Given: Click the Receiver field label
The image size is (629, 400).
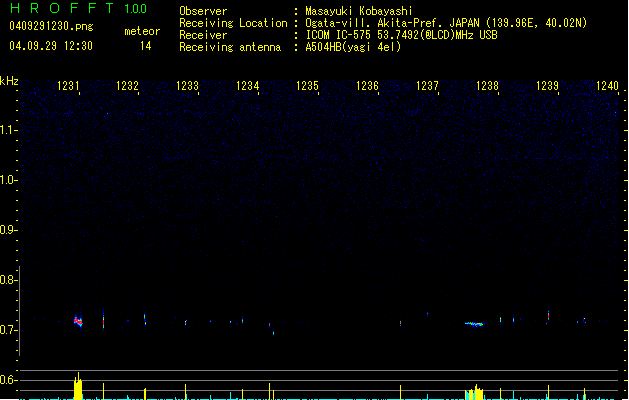Looking at the screenshot, I should pos(203,35).
